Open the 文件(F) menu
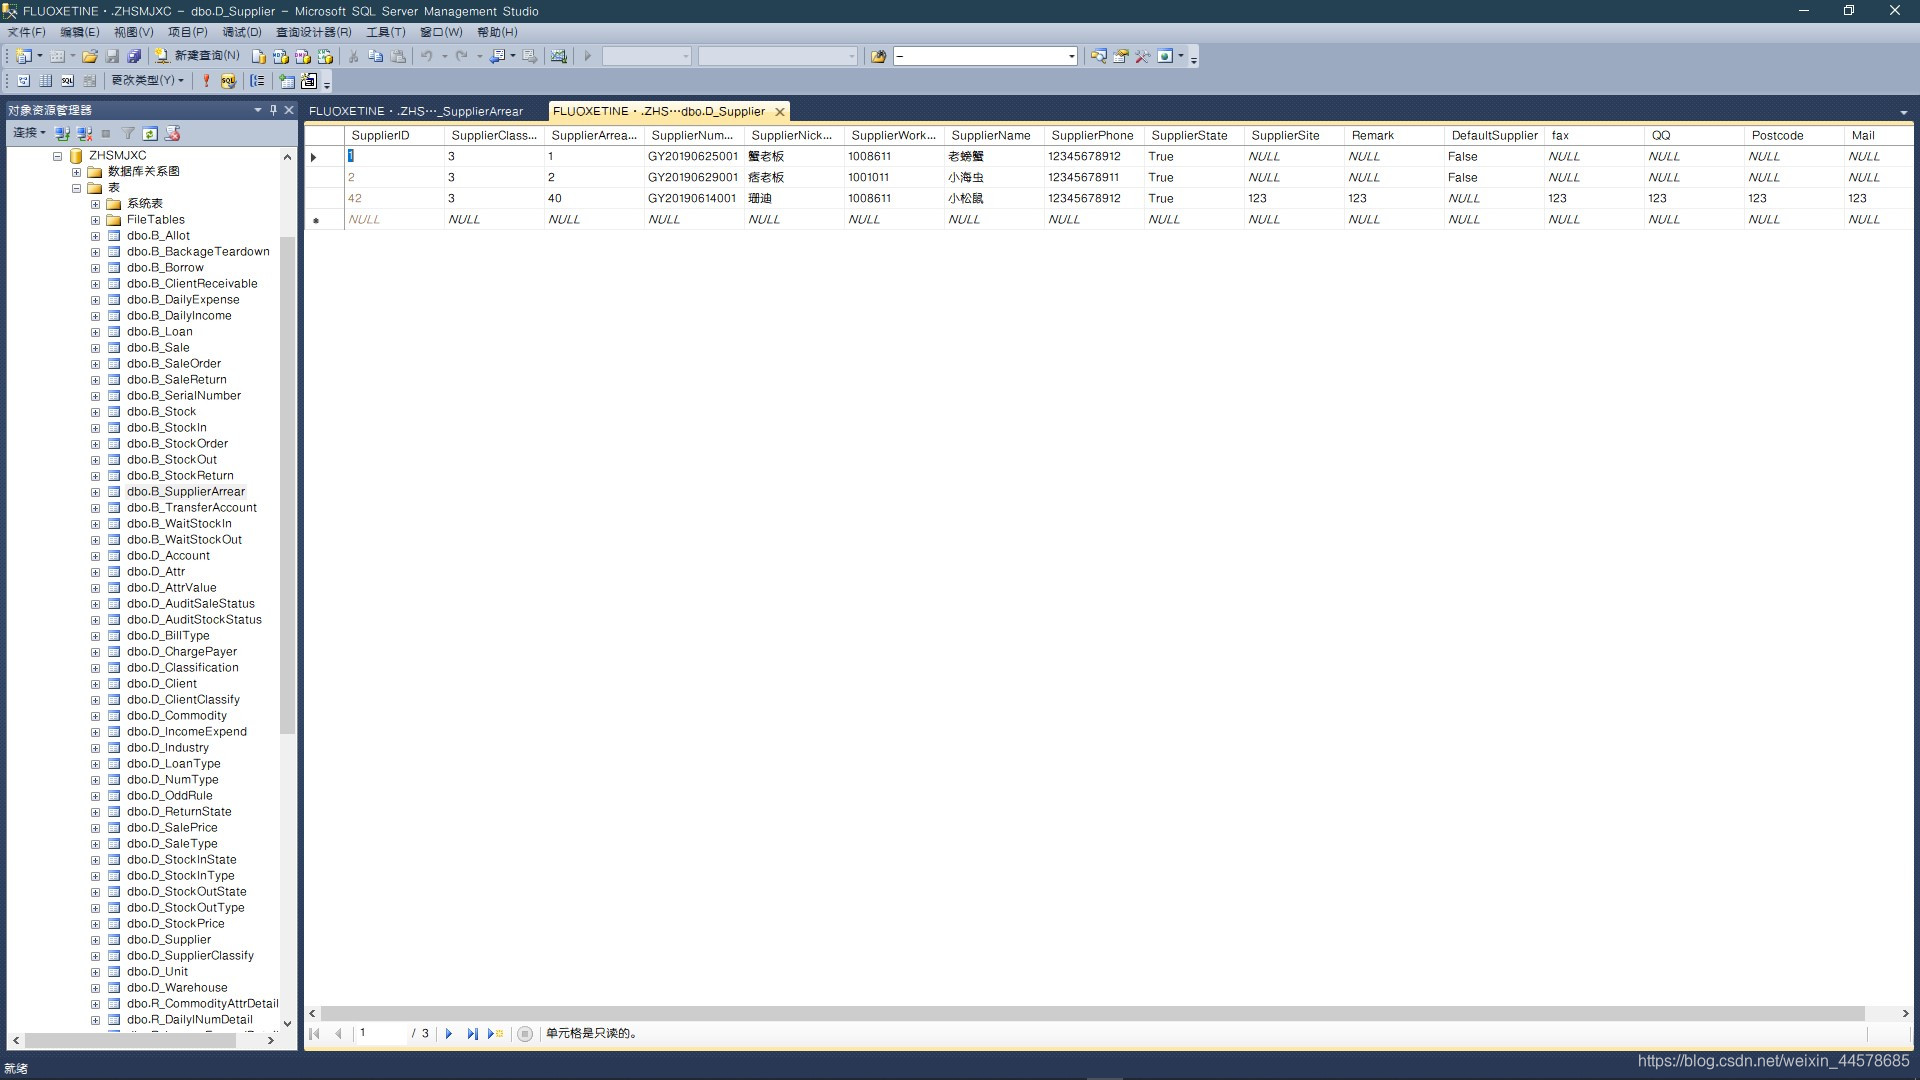Image resolution: width=1920 pixels, height=1080 pixels. tap(27, 32)
